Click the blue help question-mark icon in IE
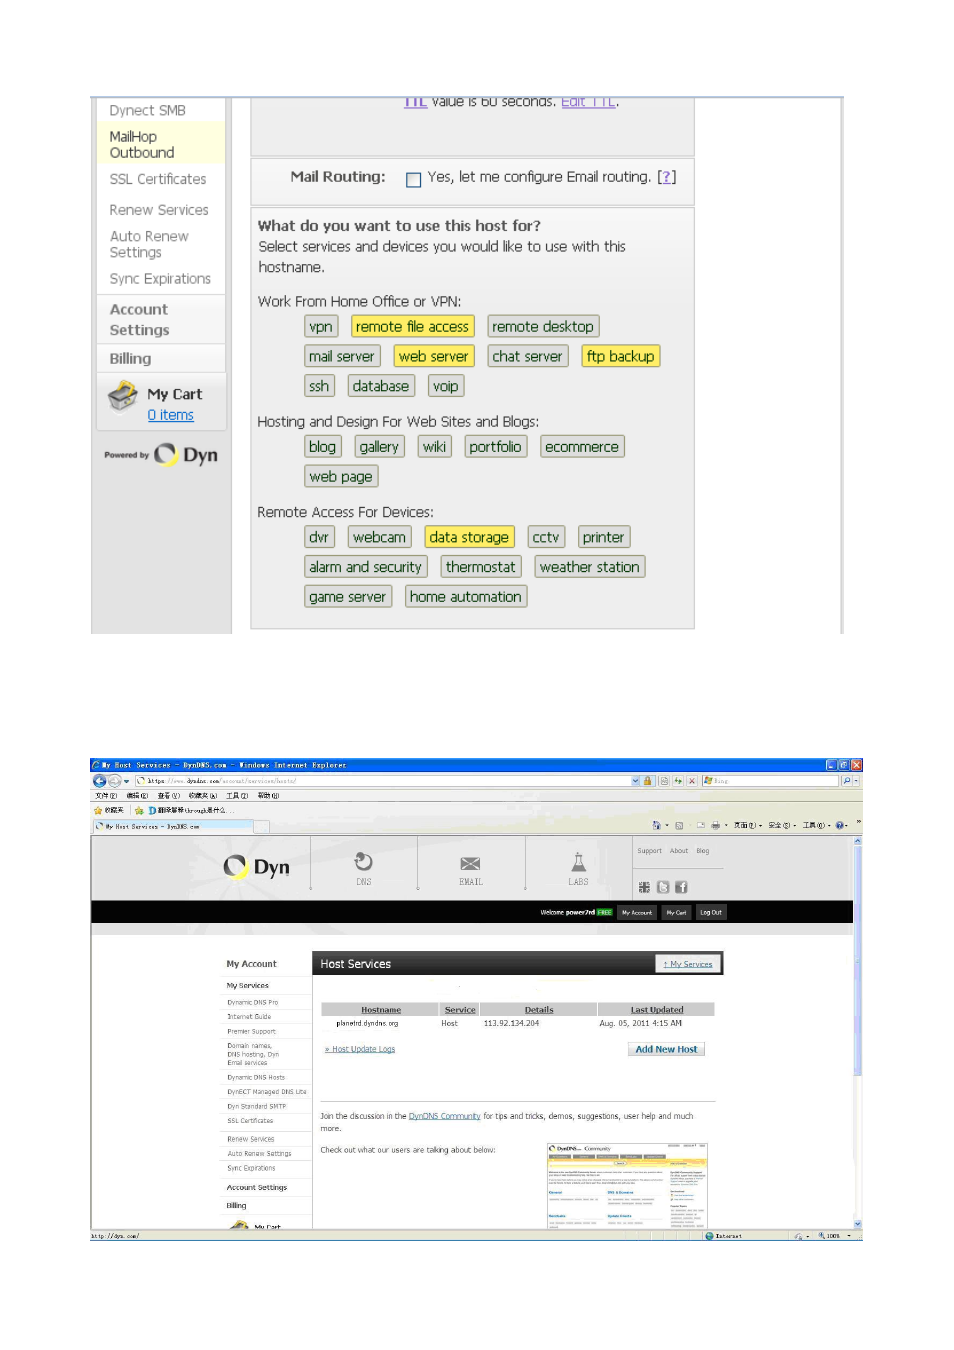Viewport: 954px width, 1350px height. (x=839, y=825)
